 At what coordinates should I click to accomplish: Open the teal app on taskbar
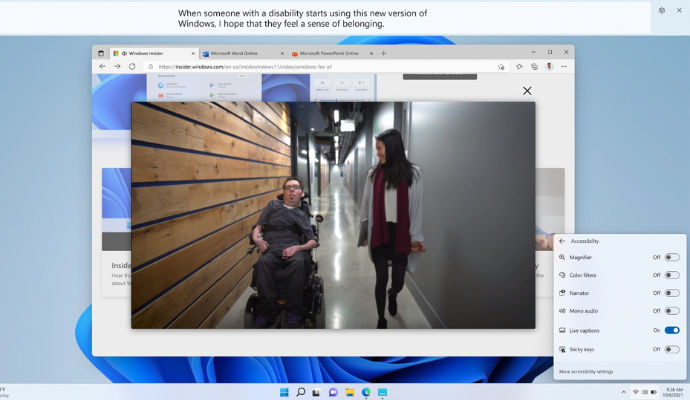coord(382,392)
